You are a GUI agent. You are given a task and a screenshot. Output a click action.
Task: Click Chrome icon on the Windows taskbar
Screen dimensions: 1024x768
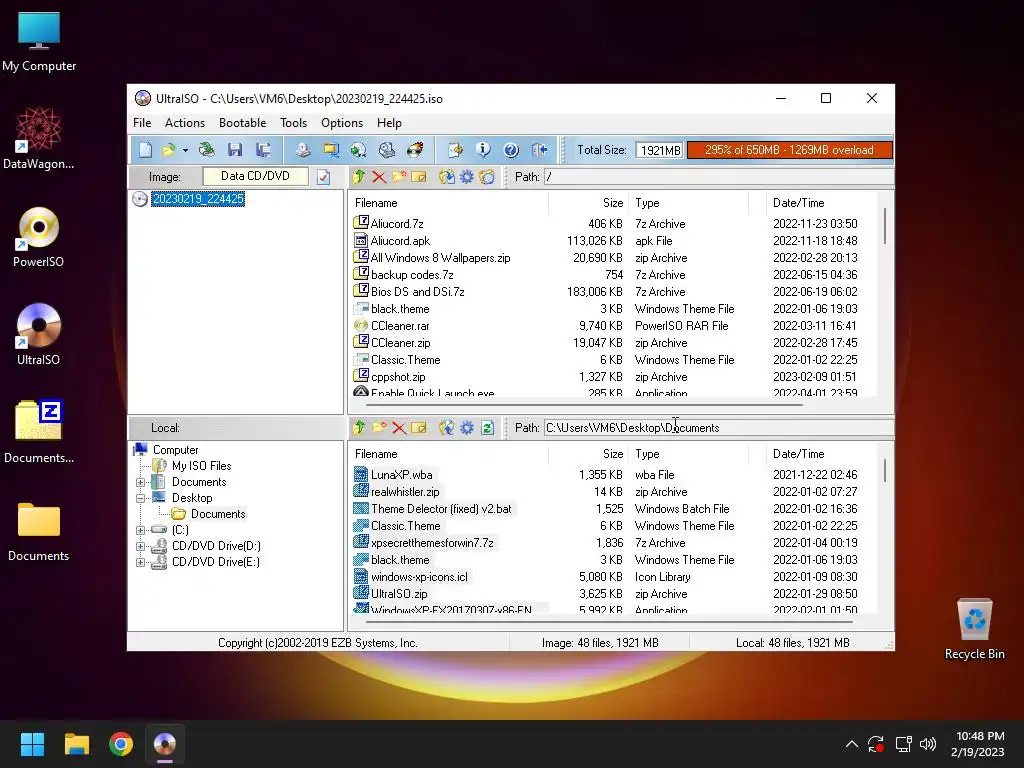121,744
